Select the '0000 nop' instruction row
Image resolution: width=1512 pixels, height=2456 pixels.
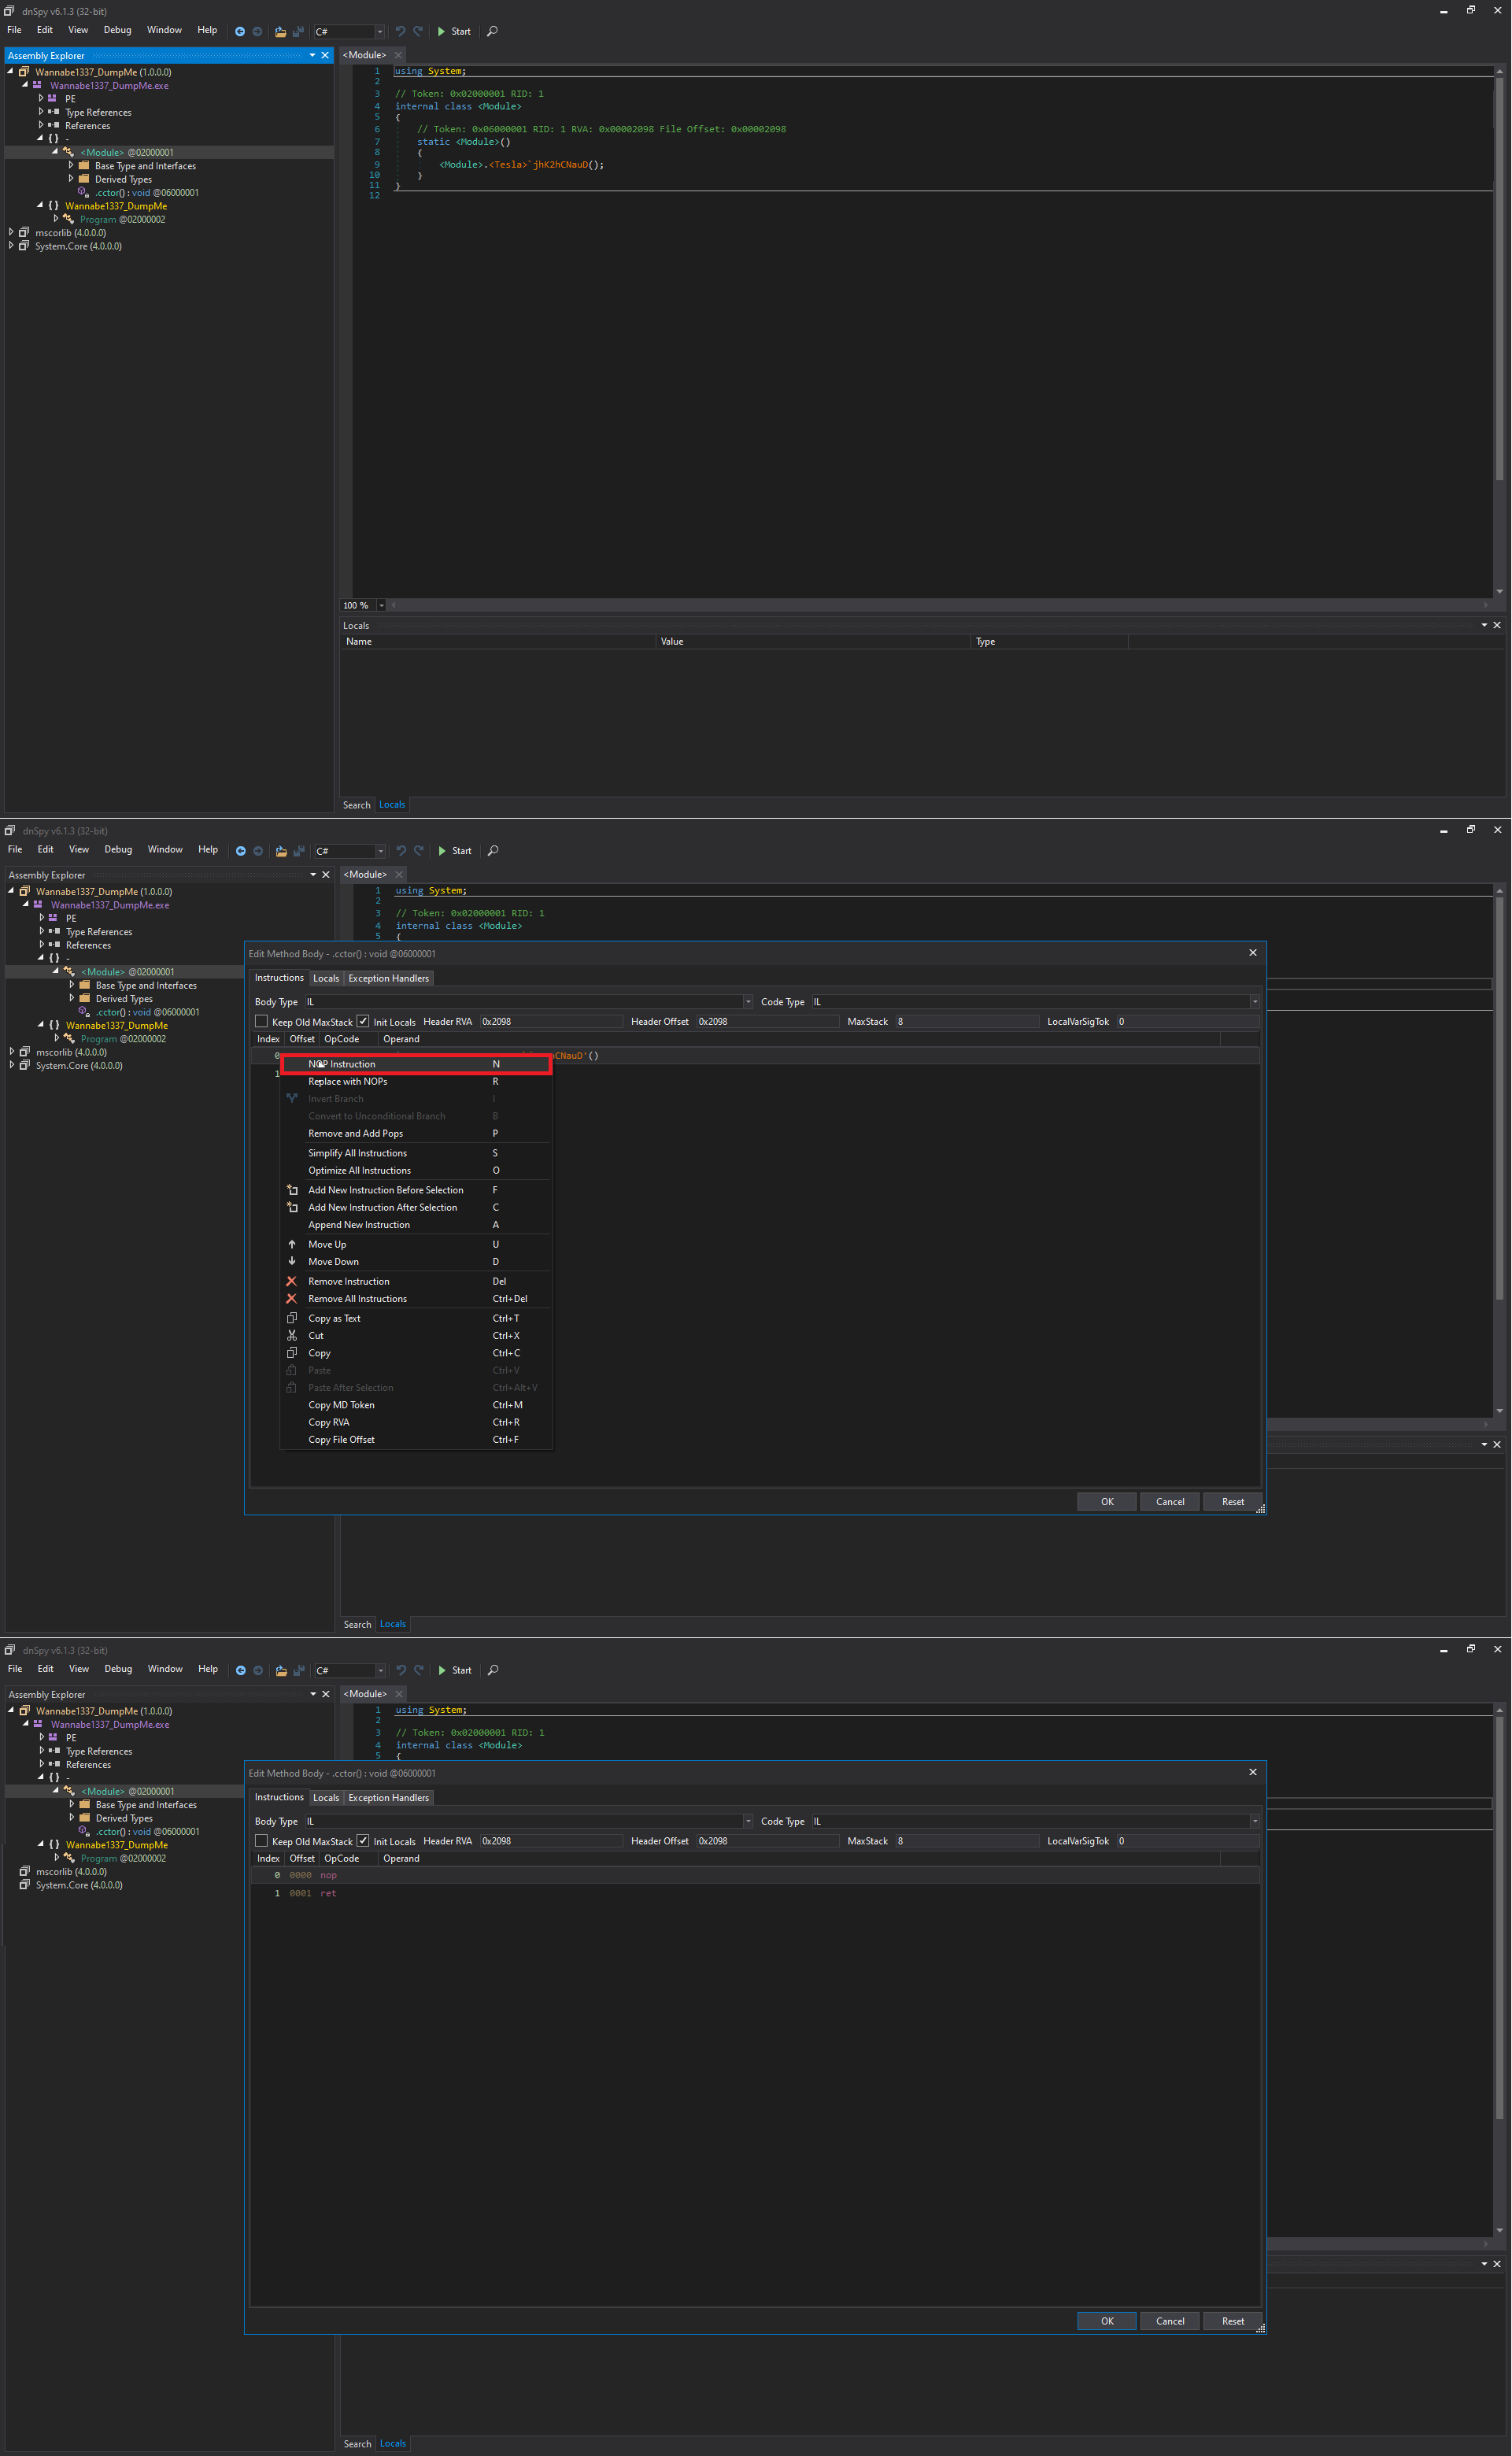click(x=755, y=1876)
